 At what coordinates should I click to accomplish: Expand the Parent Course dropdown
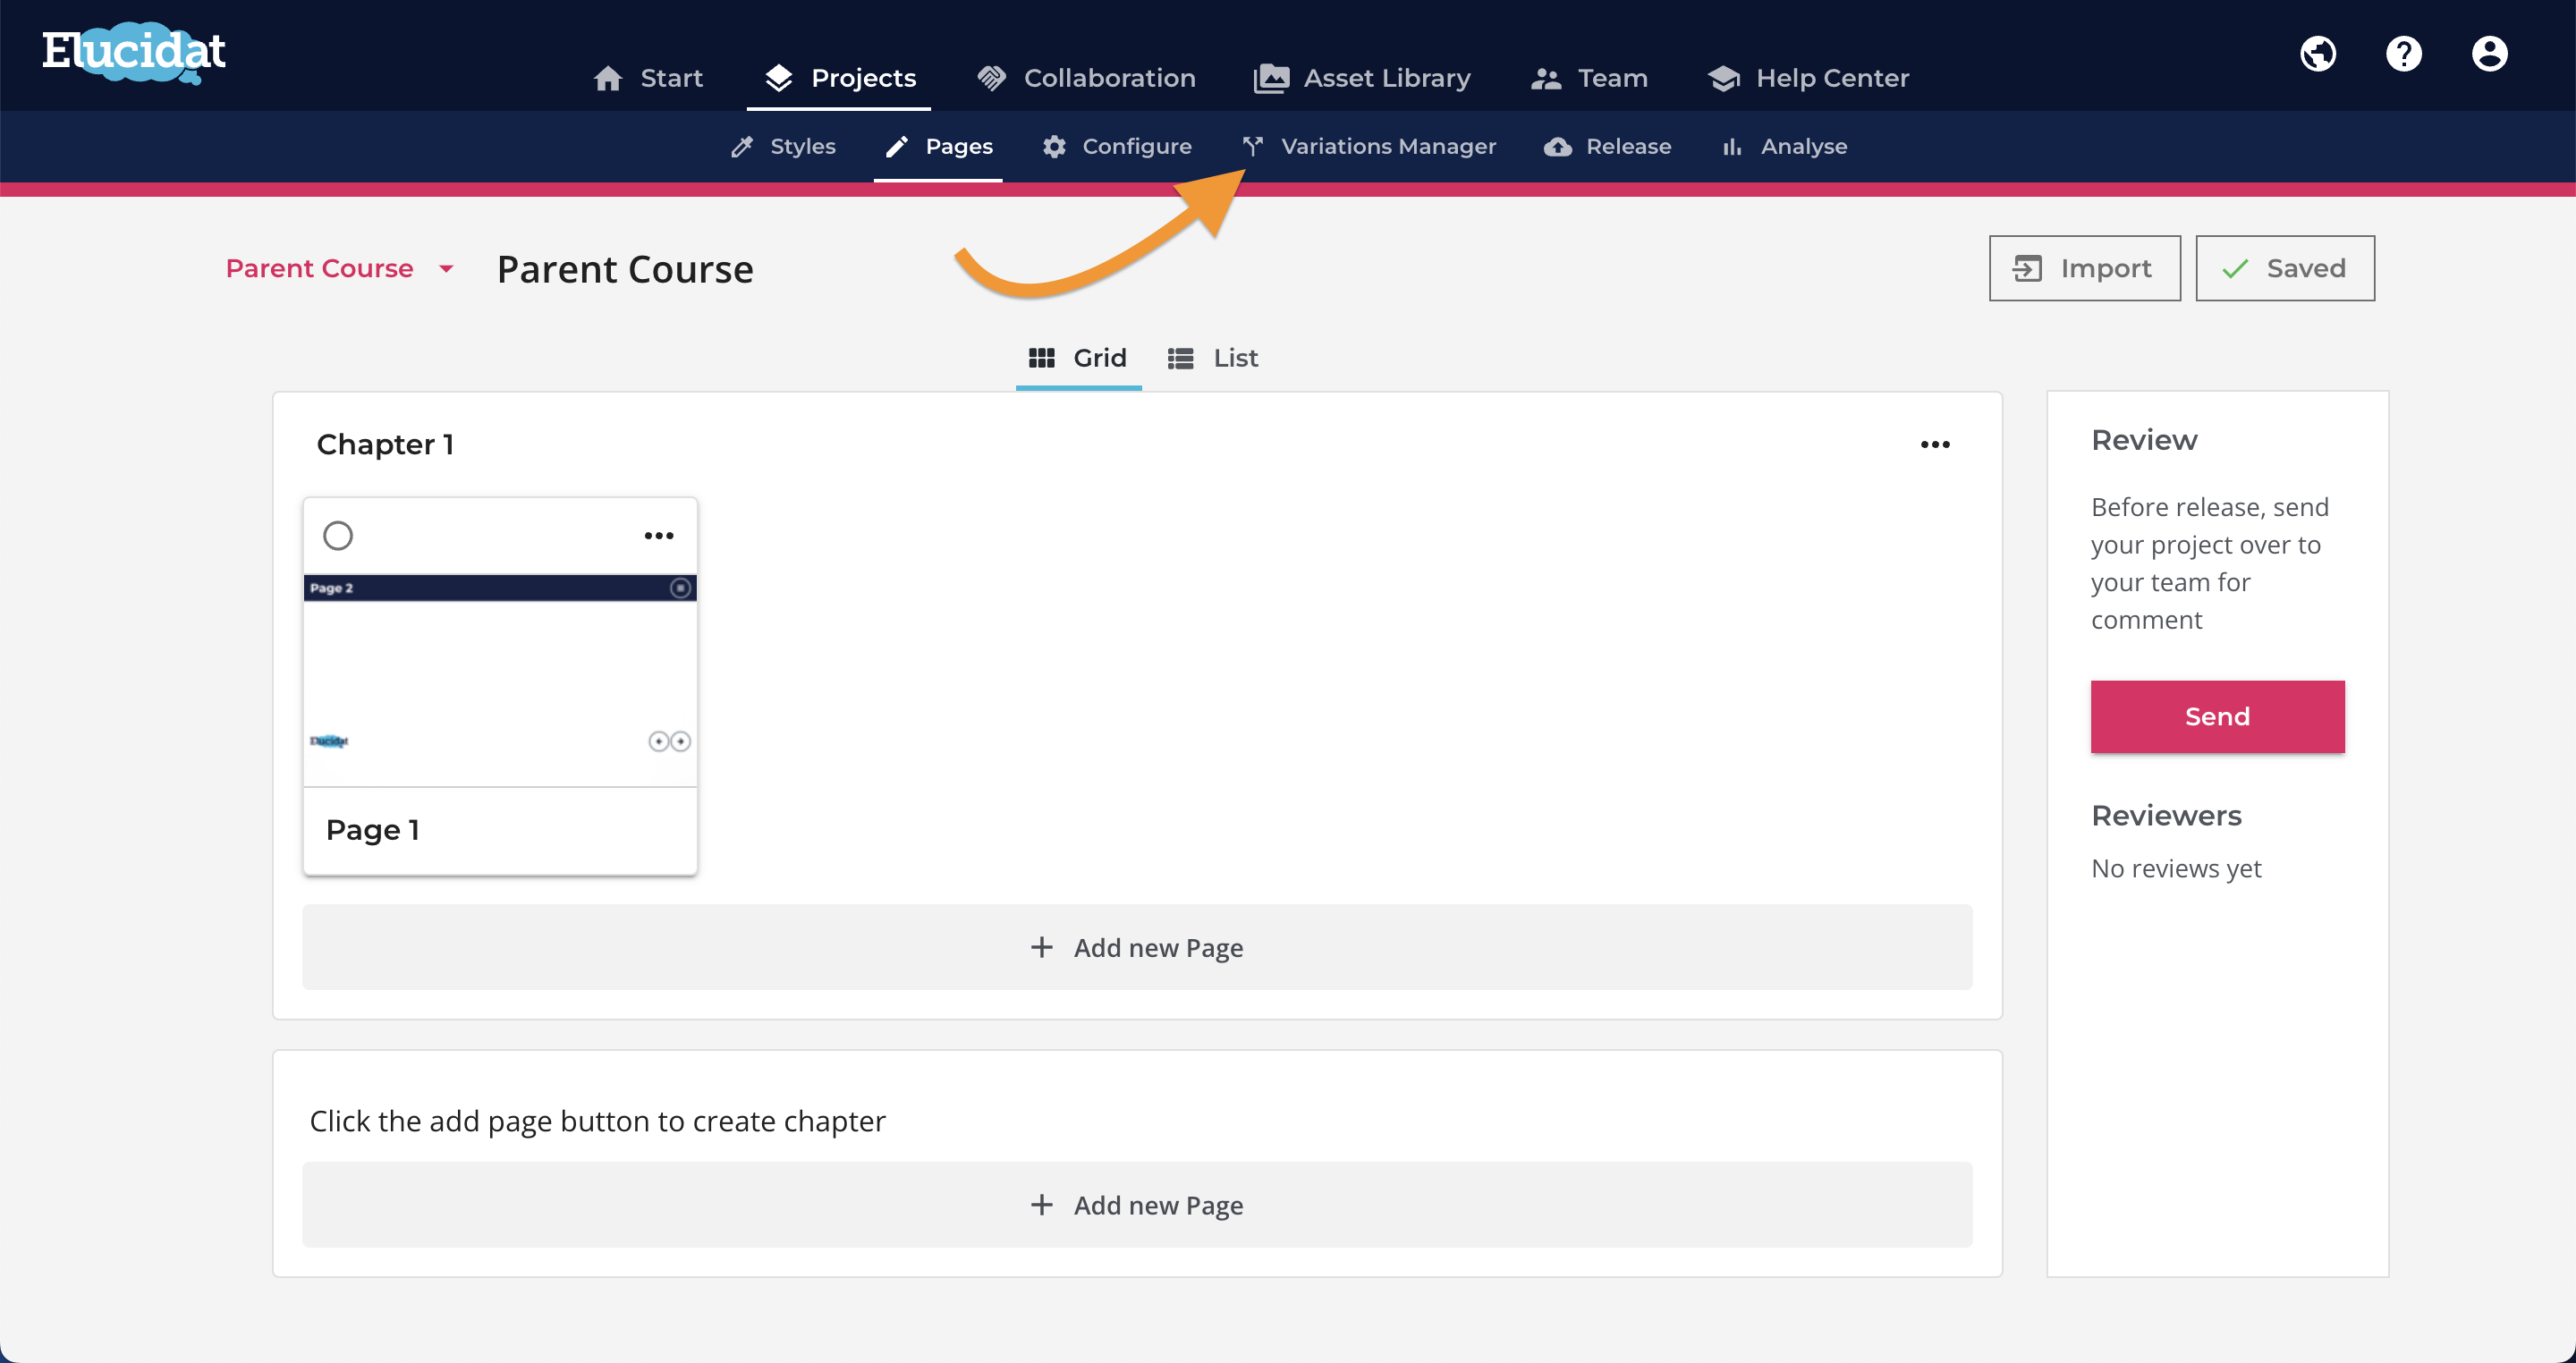pyautogui.click(x=340, y=268)
